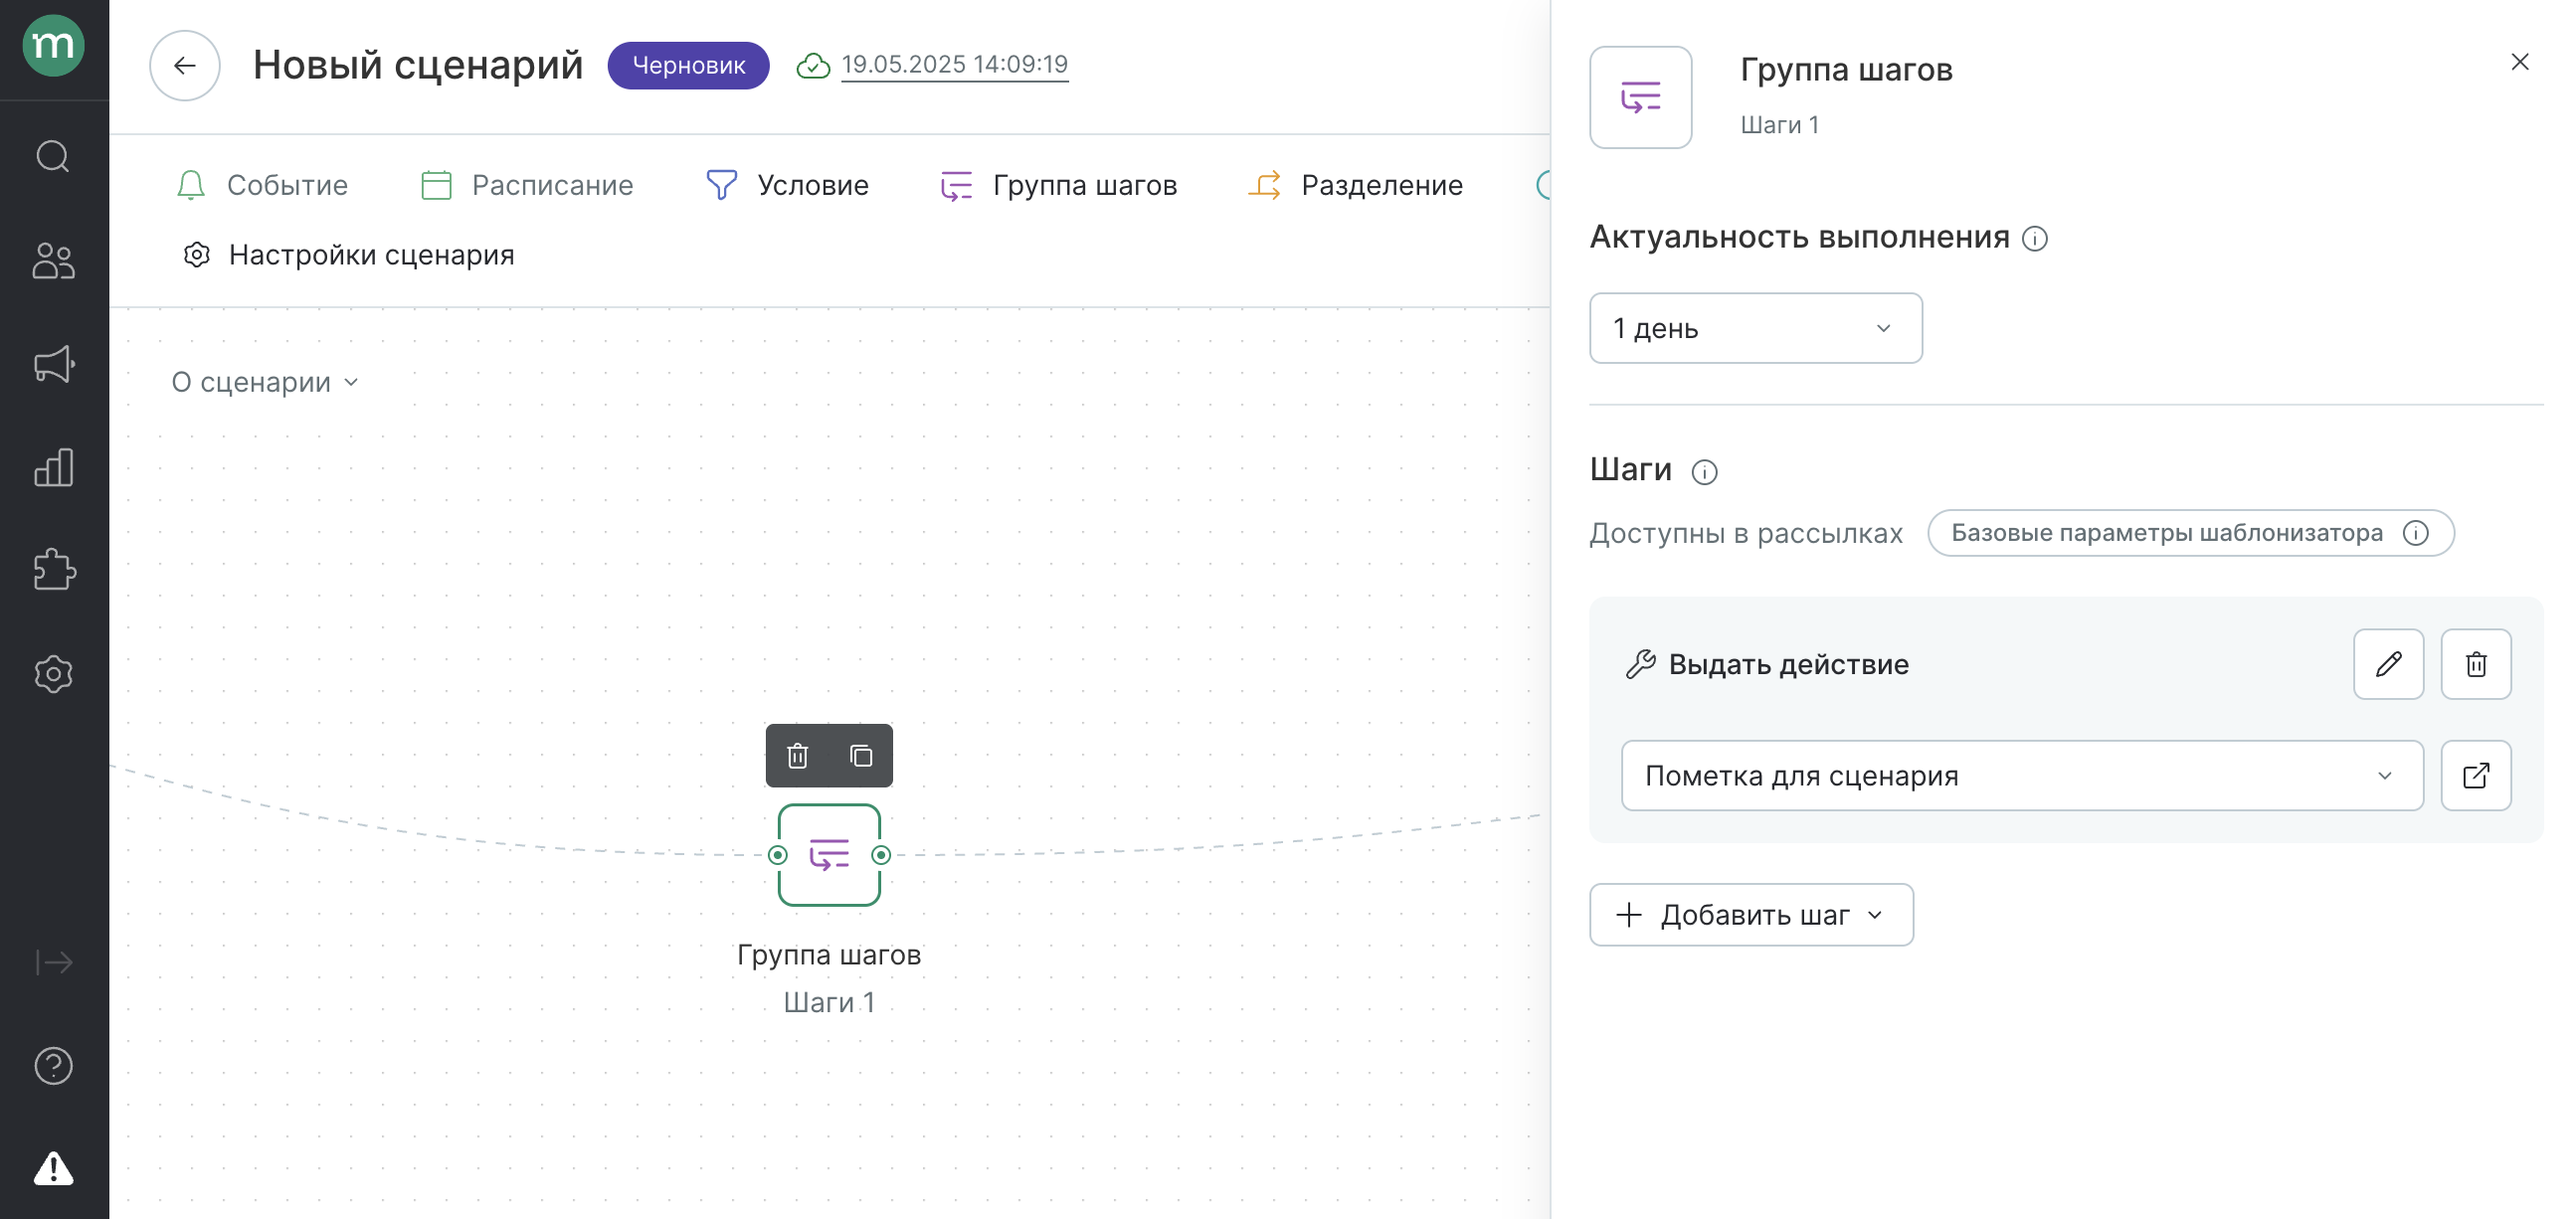Open Настройки сценария
The width and height of the screenshot is (2576, 1219).
348,255
